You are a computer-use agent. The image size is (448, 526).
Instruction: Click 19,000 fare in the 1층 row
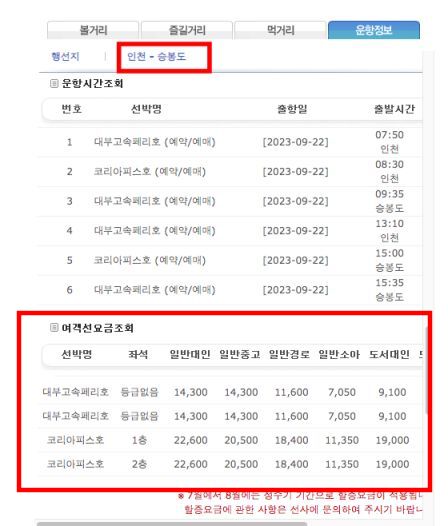coord(392,440)
